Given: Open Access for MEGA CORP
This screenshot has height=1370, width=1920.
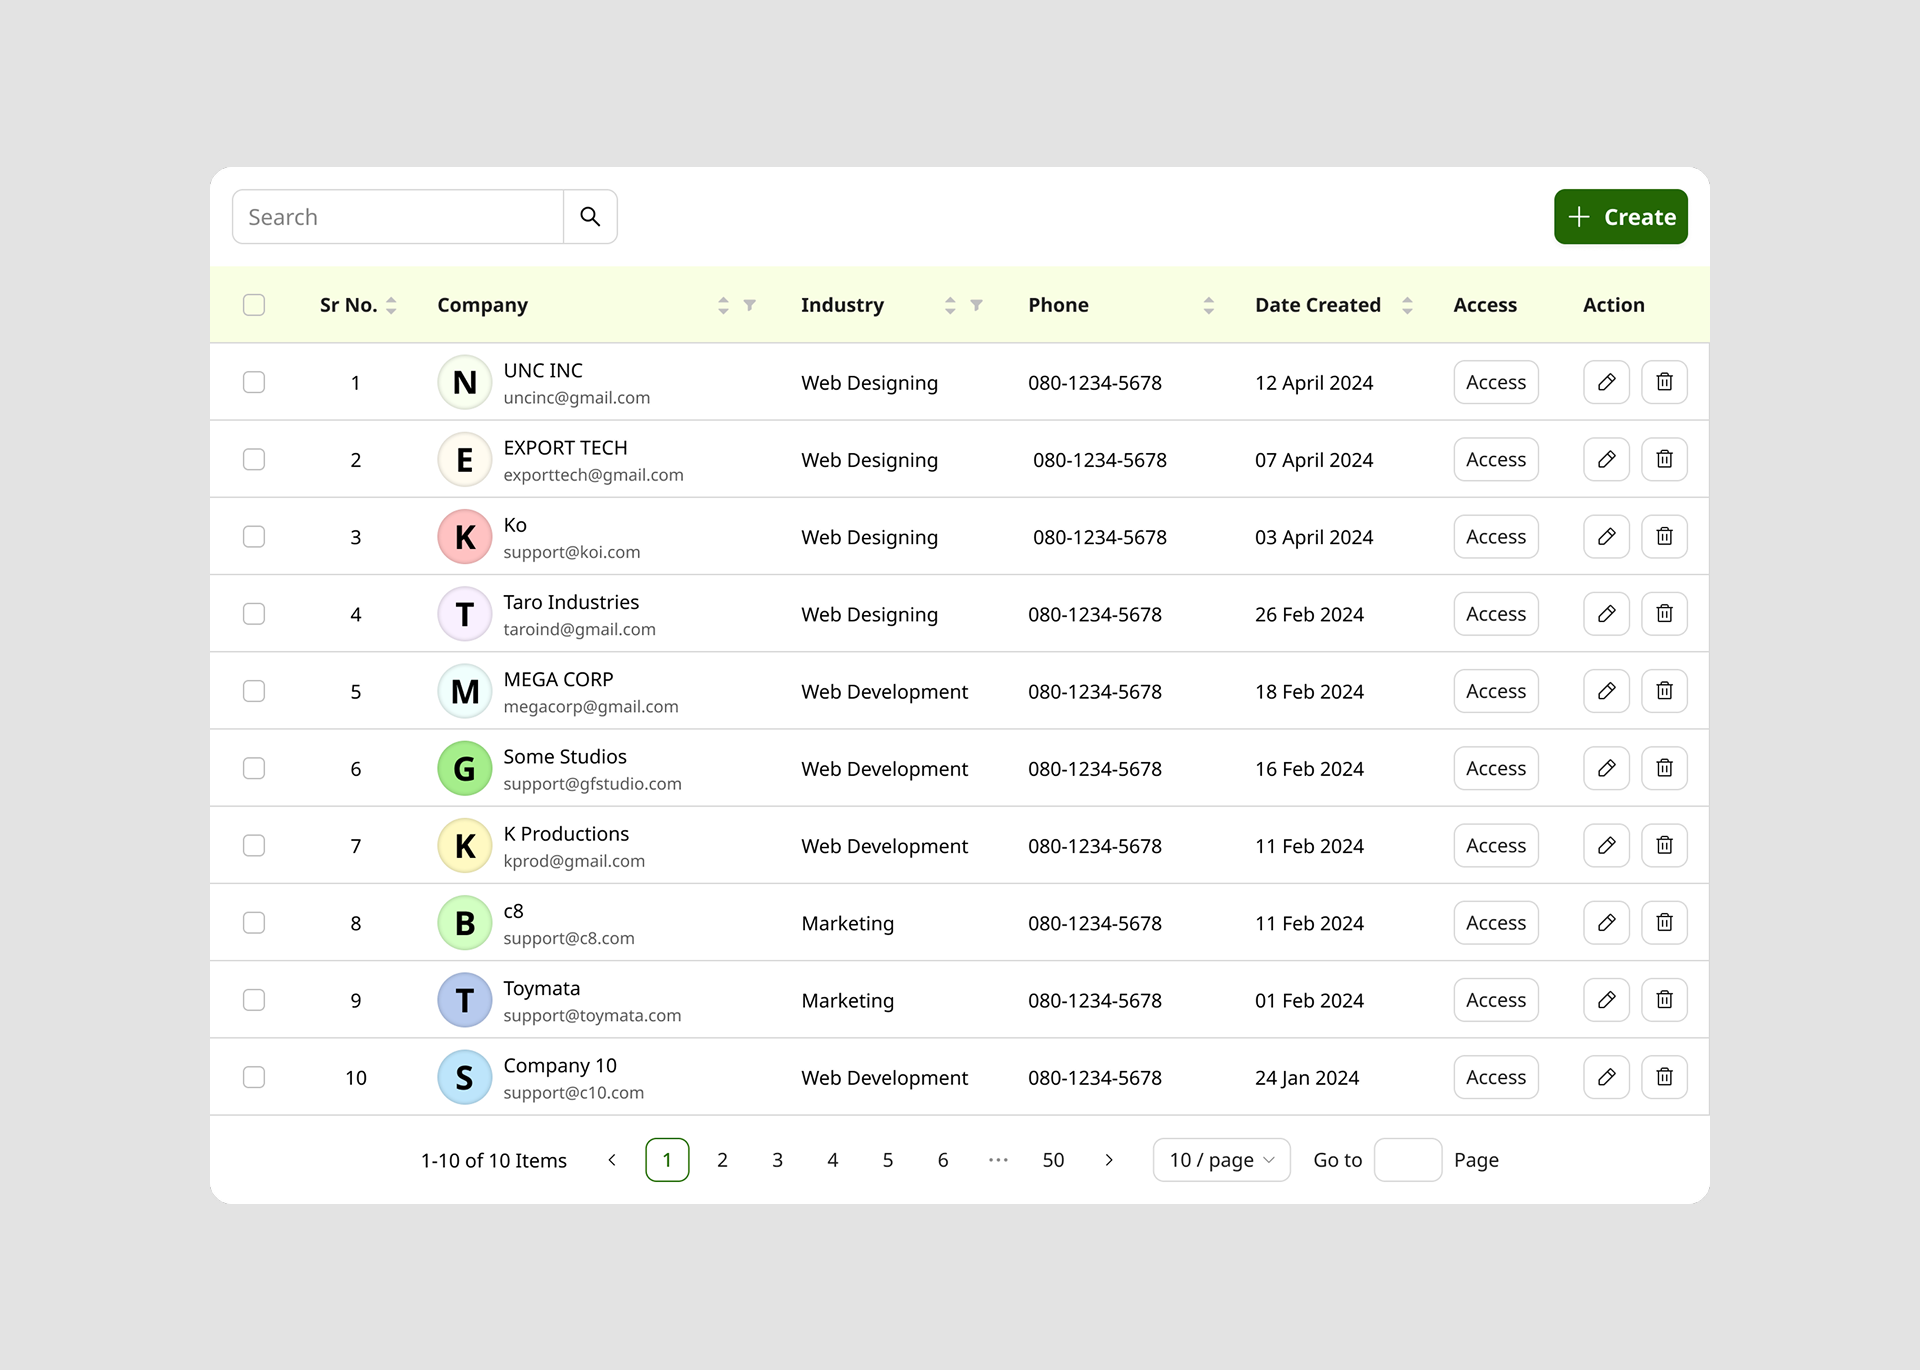Looking at the screenshot, I should tap(1495, 691).
